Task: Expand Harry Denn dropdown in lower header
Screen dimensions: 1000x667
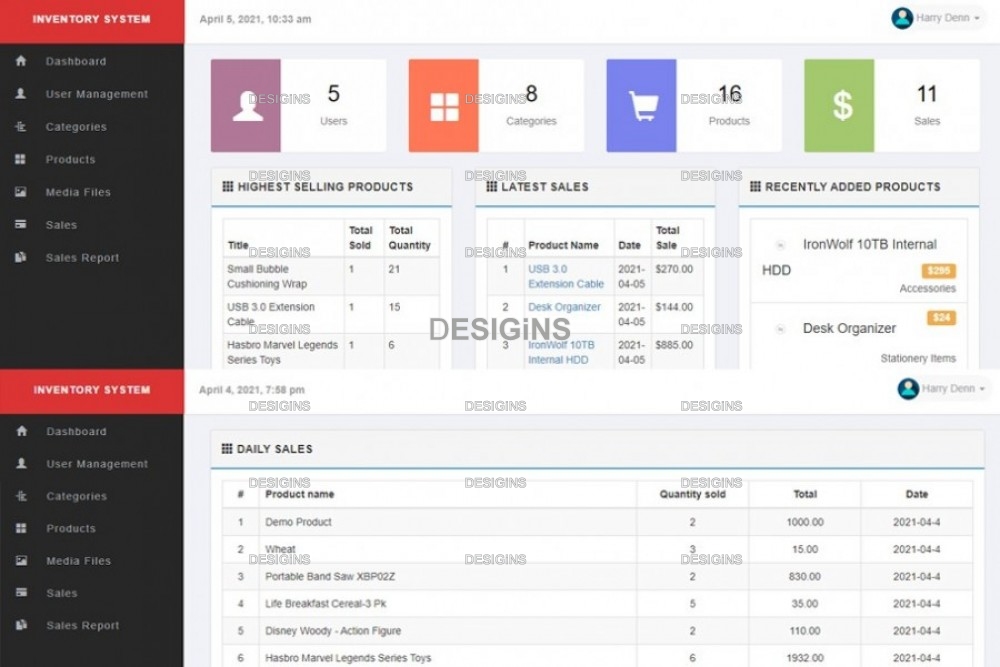Action: (x=941, y=389)
